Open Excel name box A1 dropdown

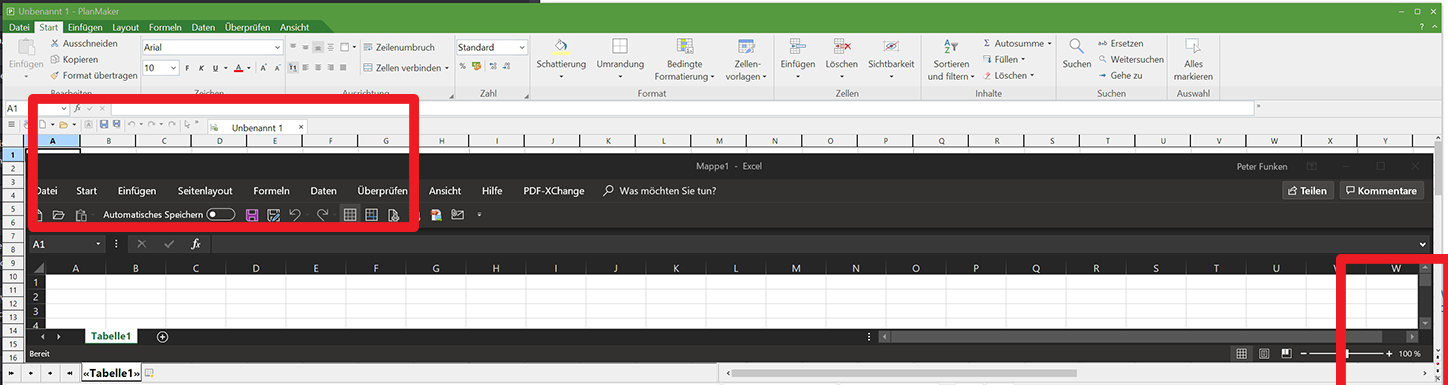tap(99, 244)
